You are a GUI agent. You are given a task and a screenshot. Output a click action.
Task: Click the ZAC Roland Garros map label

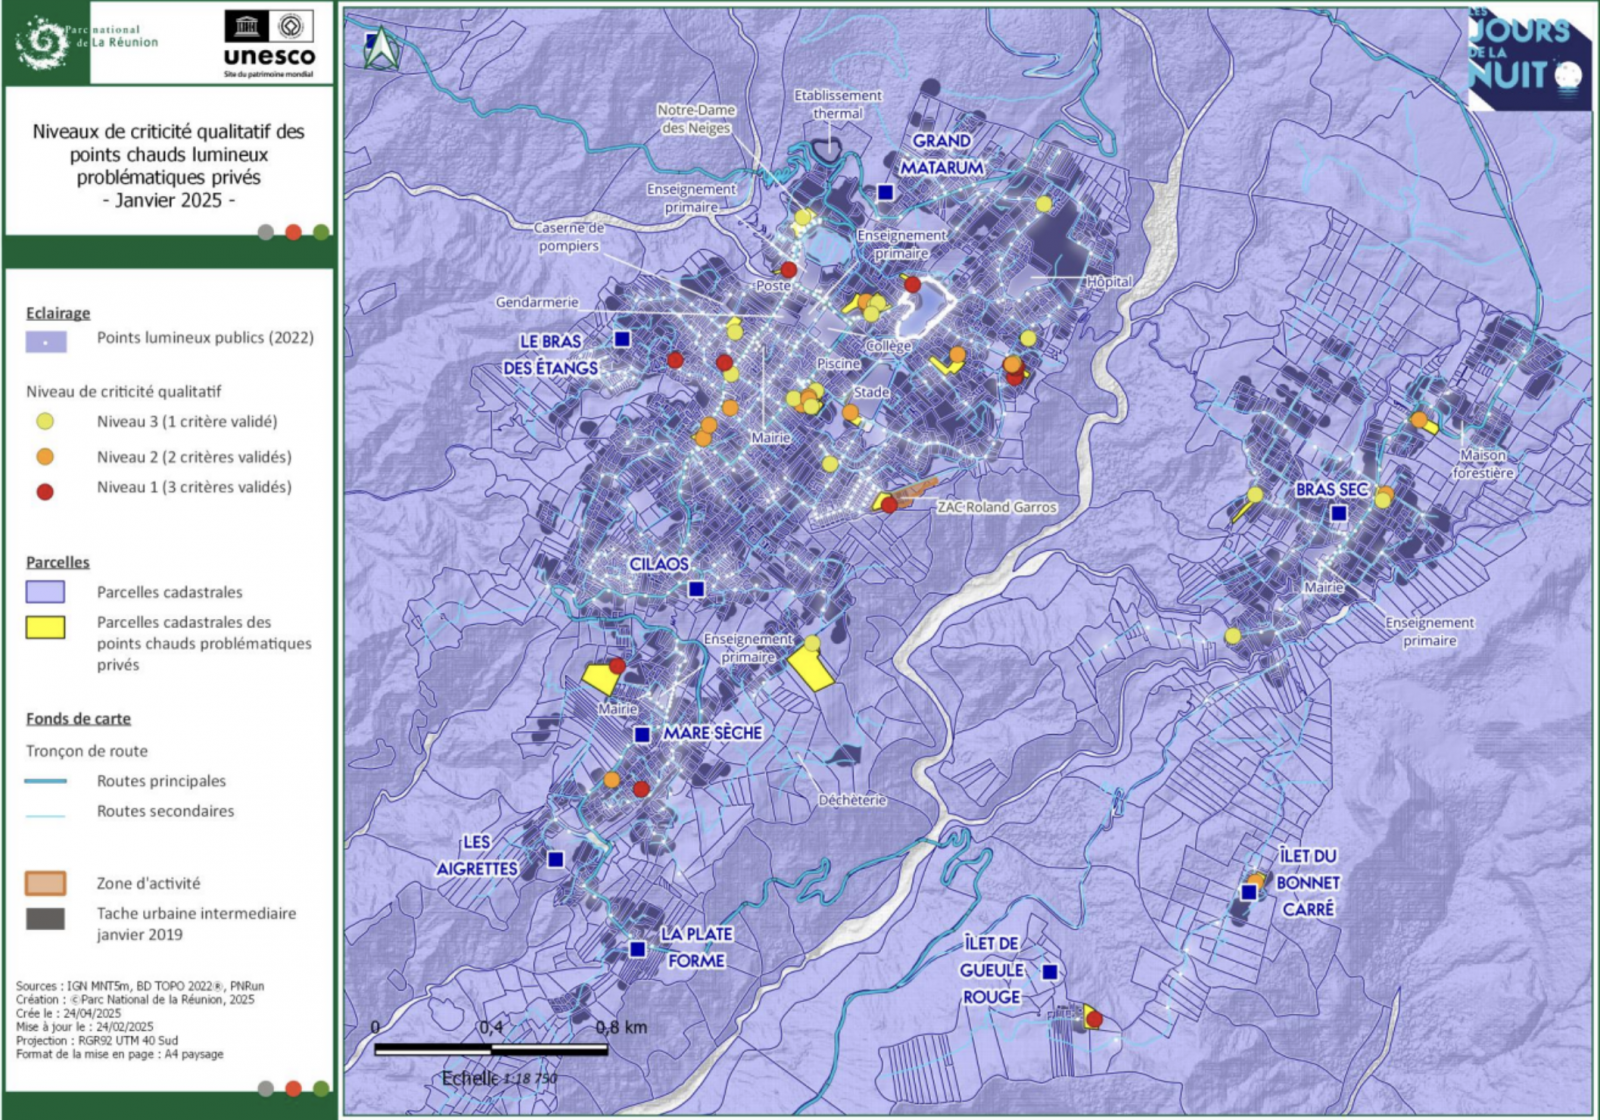click(x=996, y=507)
